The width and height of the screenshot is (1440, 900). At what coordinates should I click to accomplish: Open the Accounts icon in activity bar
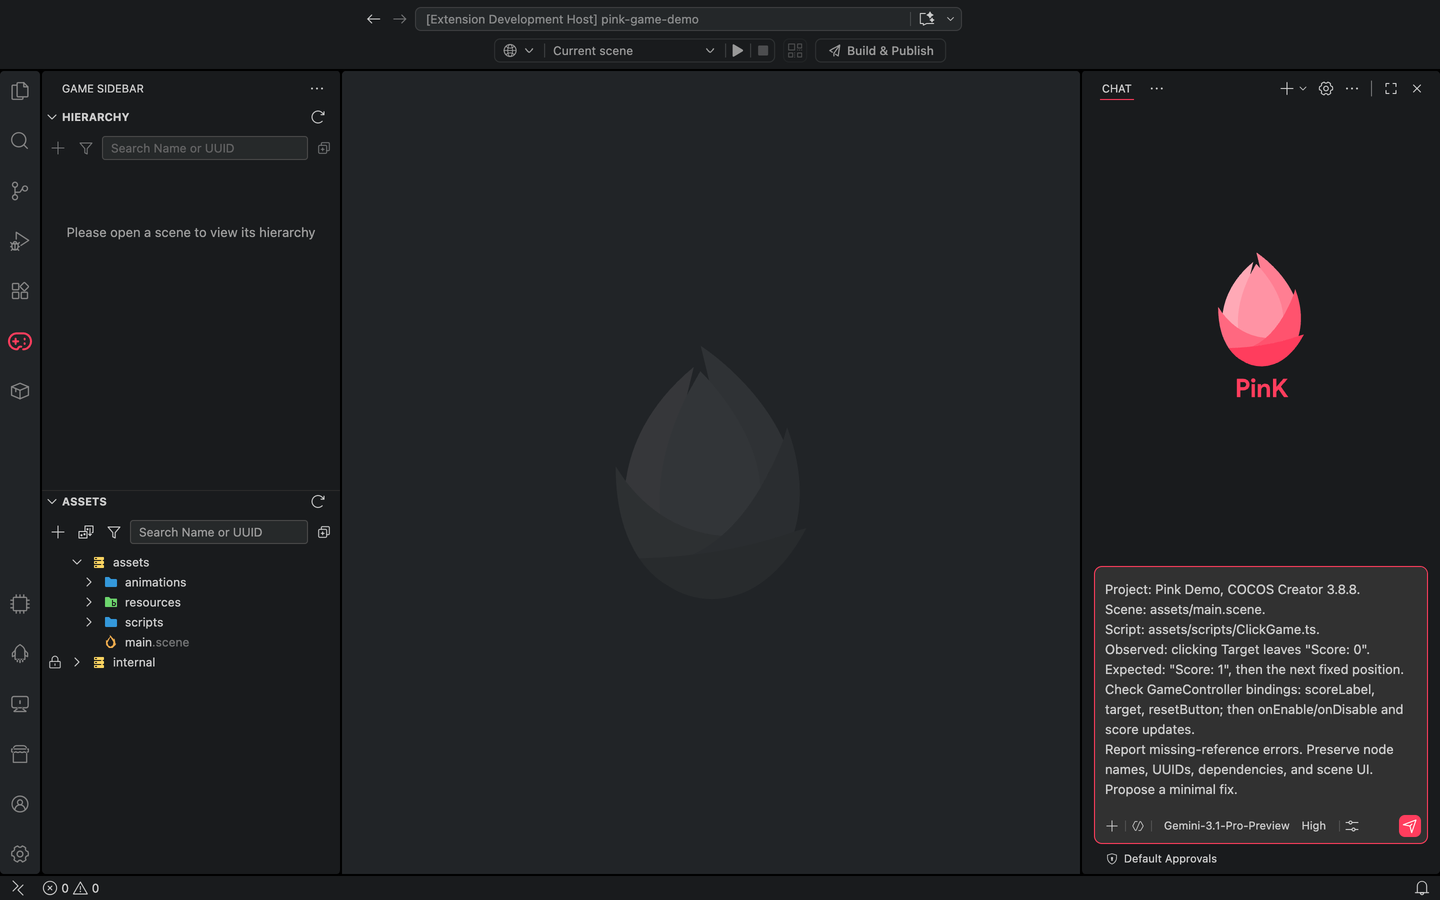click(x=20, y=804)
